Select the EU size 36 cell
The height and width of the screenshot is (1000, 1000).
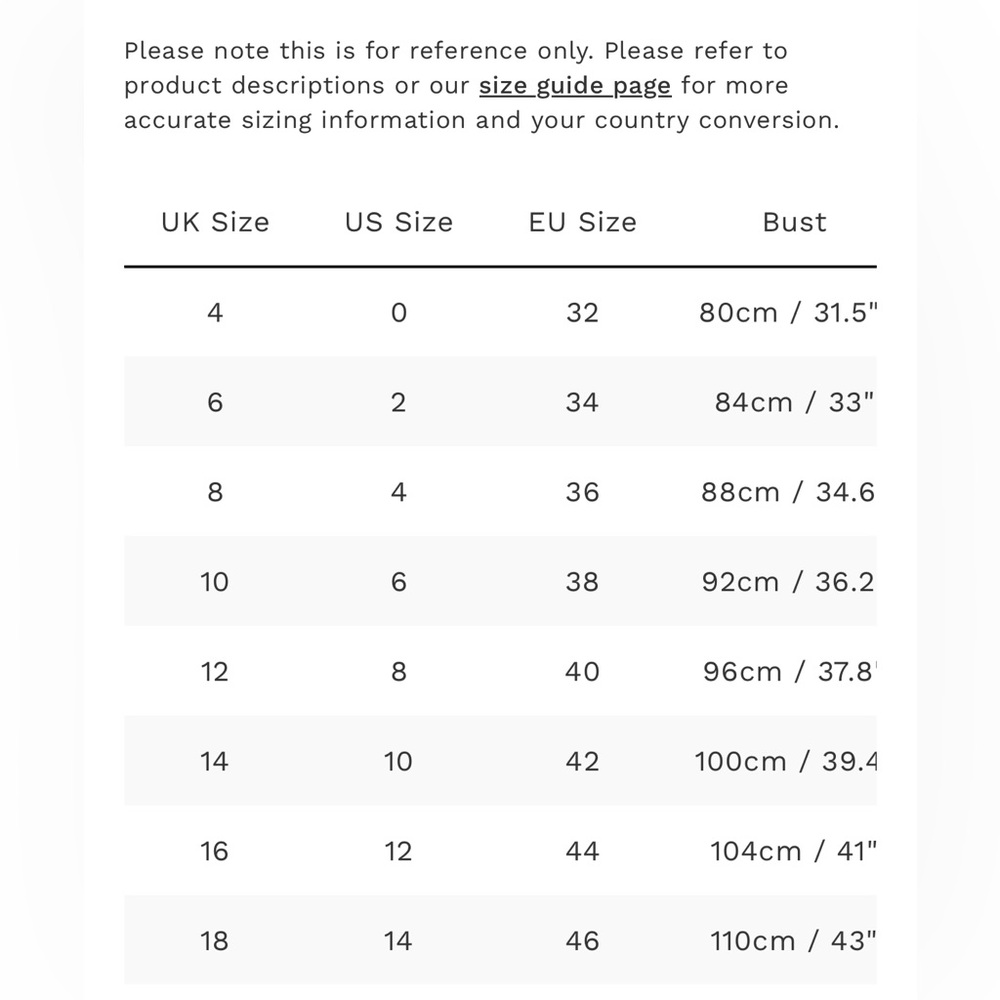pos(582,492)
